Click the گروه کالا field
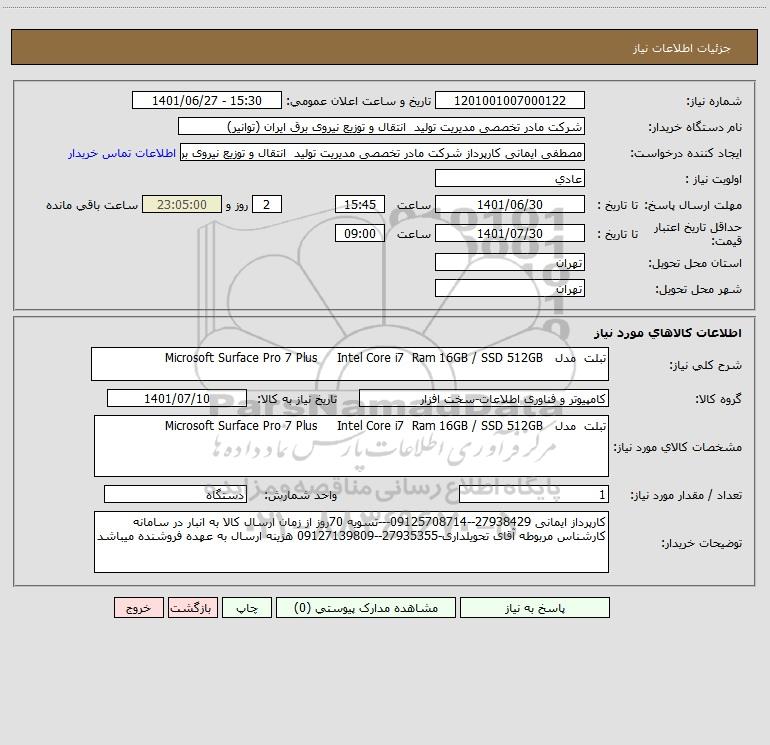This screenshot has width=770, height=745. (484, 398)
